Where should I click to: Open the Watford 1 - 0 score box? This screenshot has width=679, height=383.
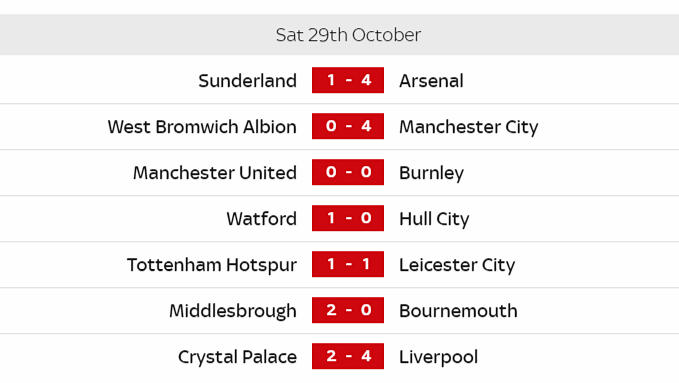pos(348,218)
